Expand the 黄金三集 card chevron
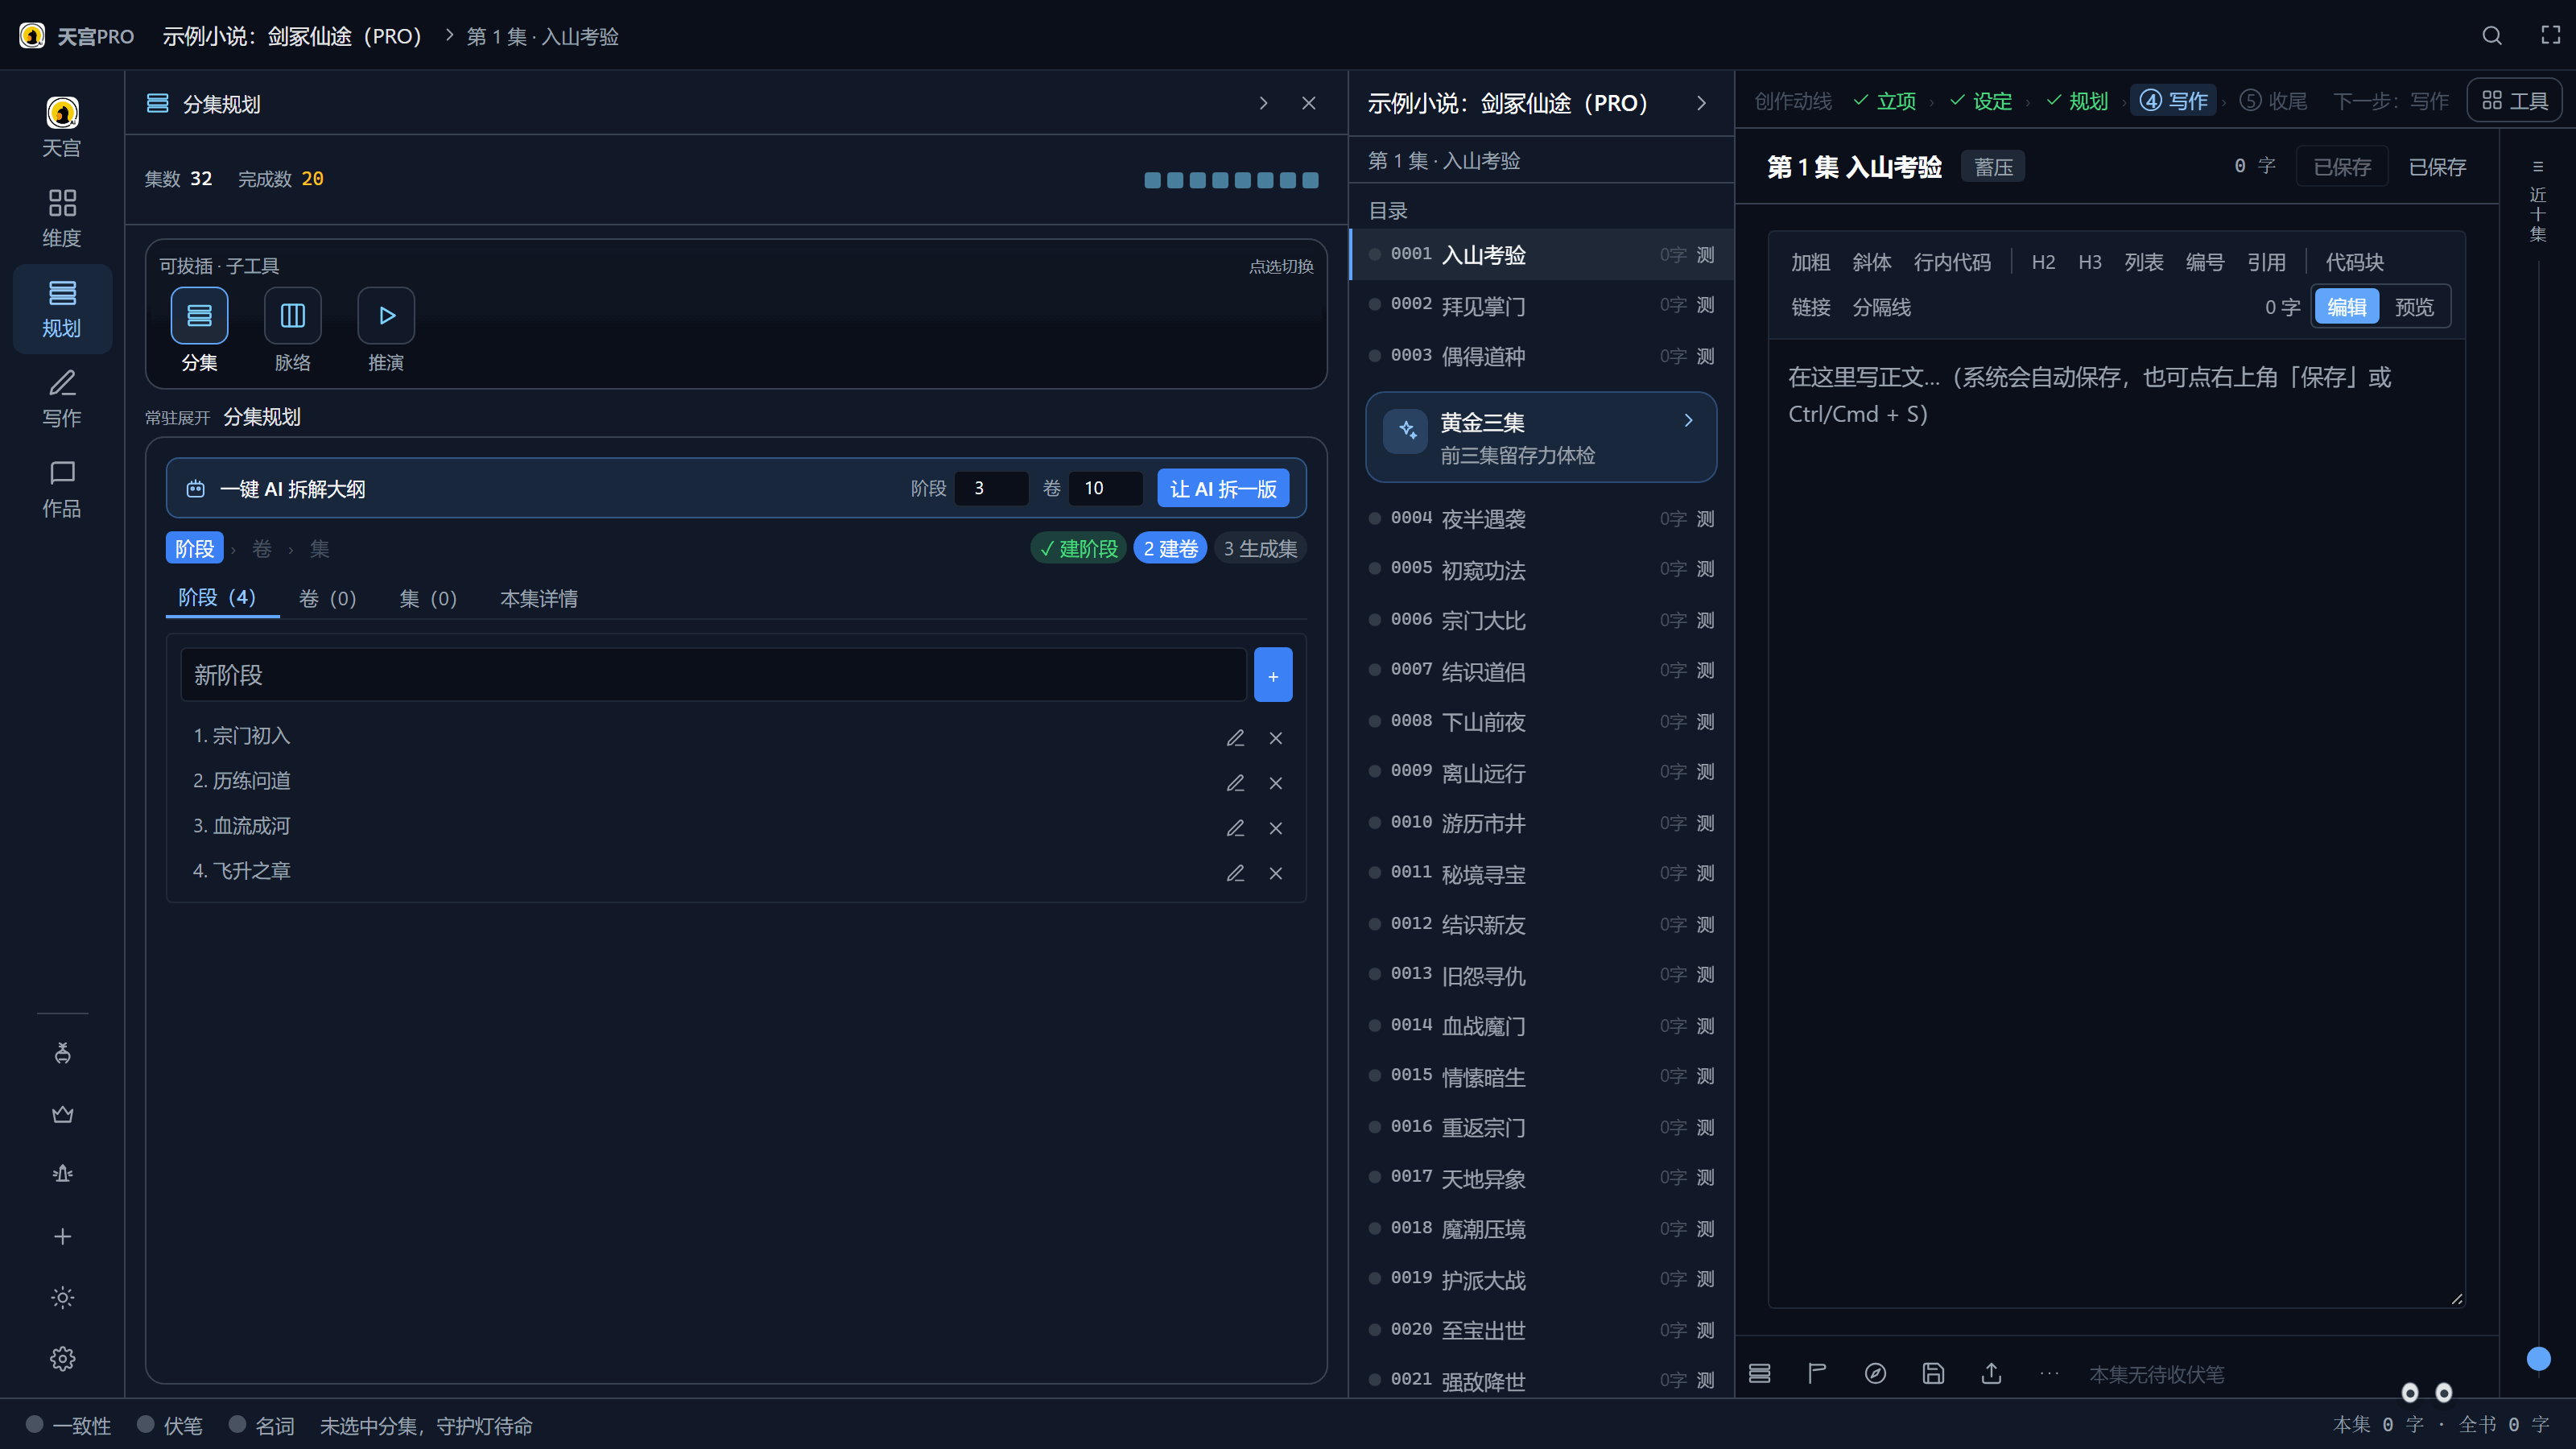Screen dimensions: 2576x1449 pos(1688,421)
